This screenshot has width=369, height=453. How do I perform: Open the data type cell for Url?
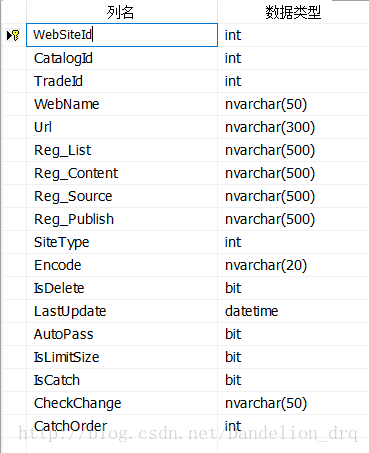click(293, 127)
